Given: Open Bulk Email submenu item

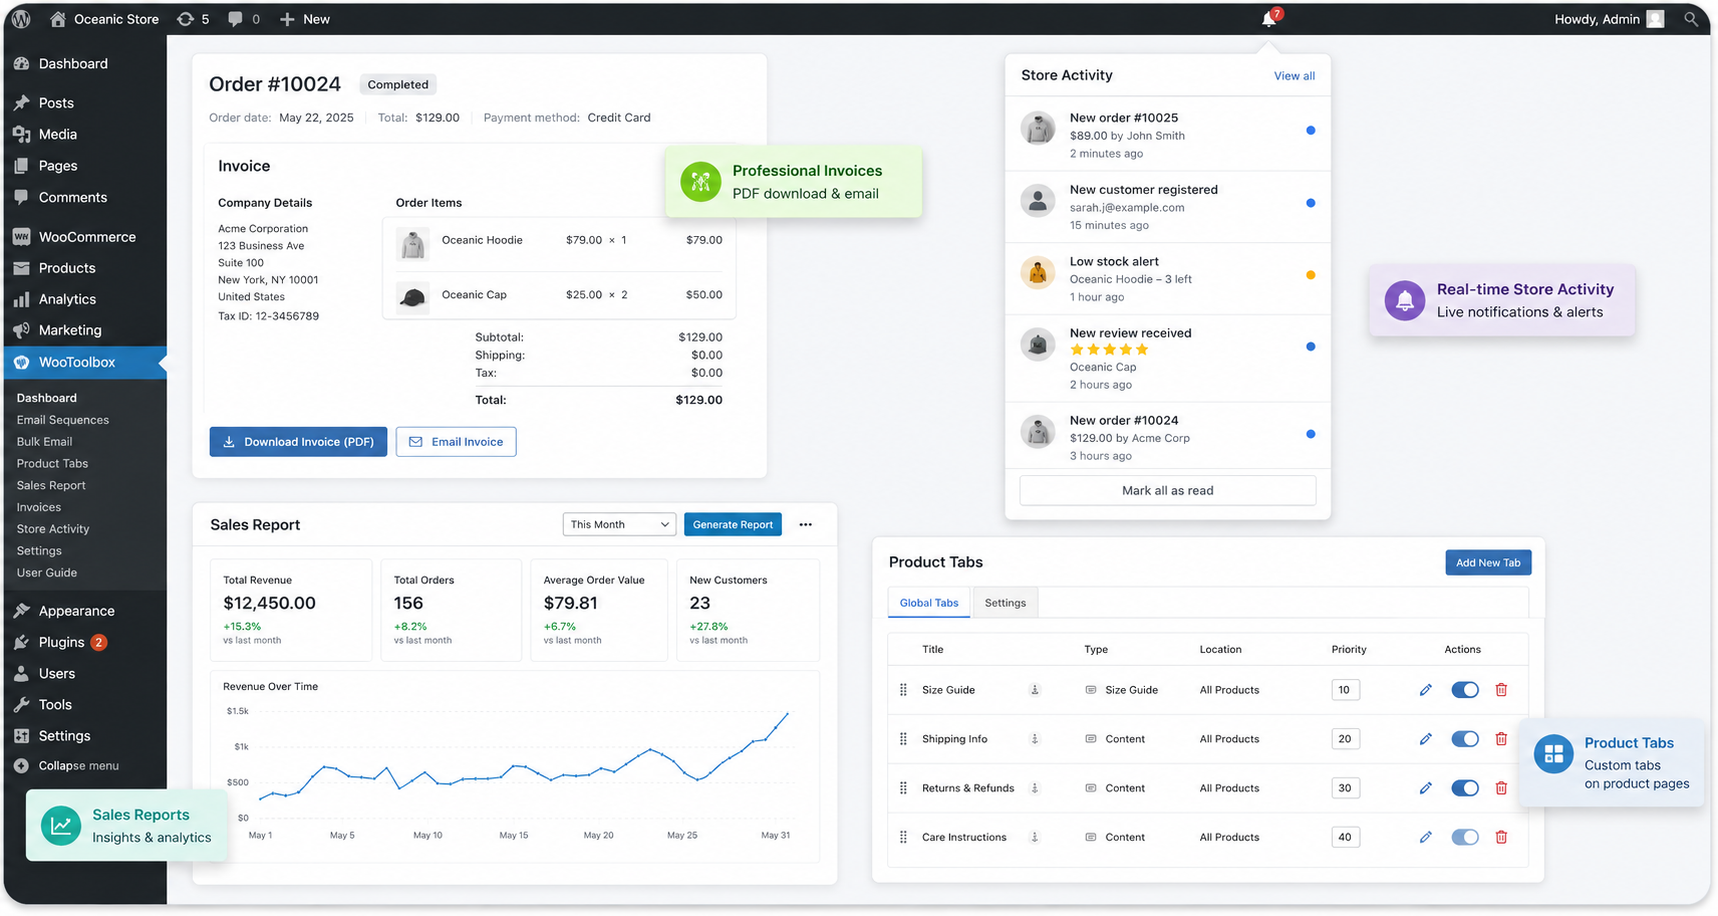Looking at the screenshot, I should tap(44, 442).
